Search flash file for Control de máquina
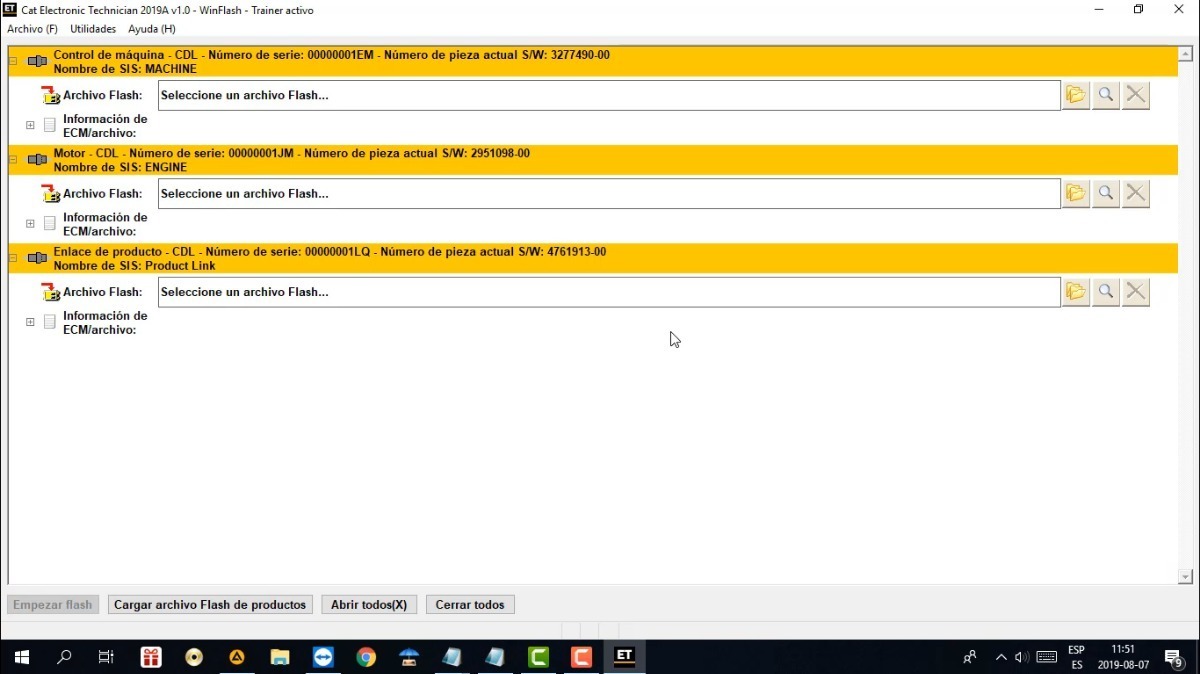The image size is (1200, 674). point(1105,95)
